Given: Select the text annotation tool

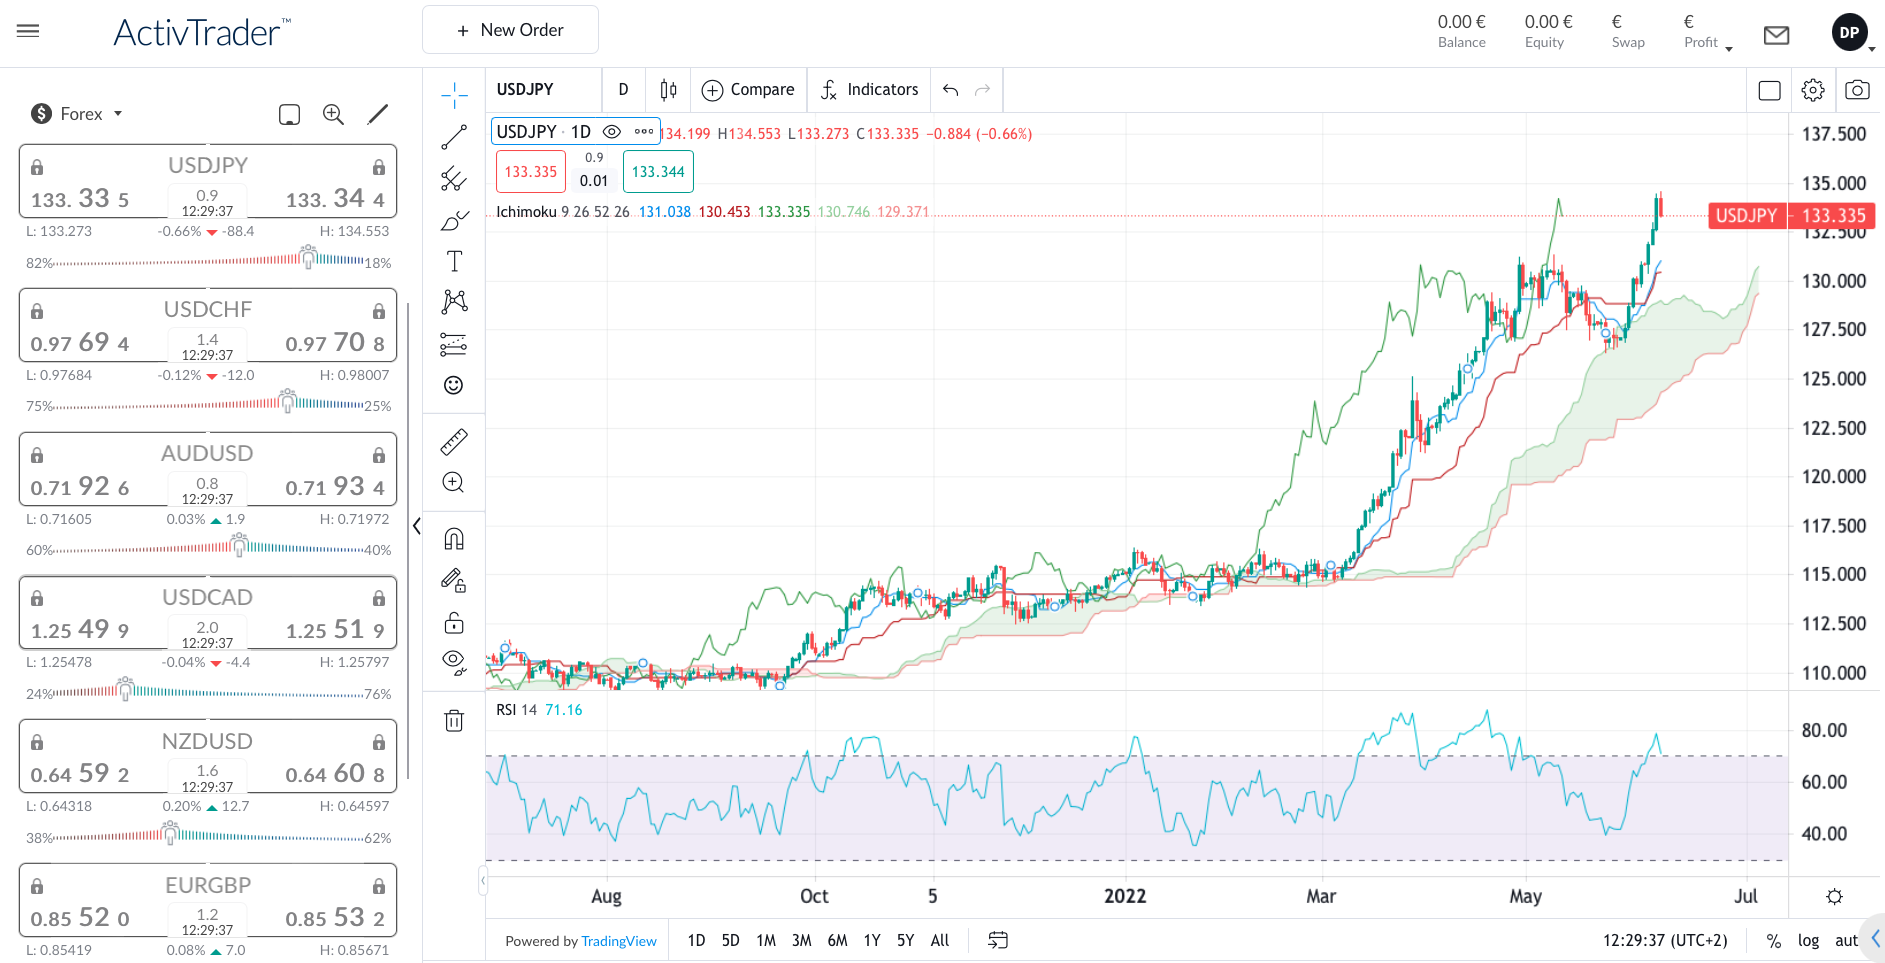Looking at the screenshot, I should pos(454,261).
